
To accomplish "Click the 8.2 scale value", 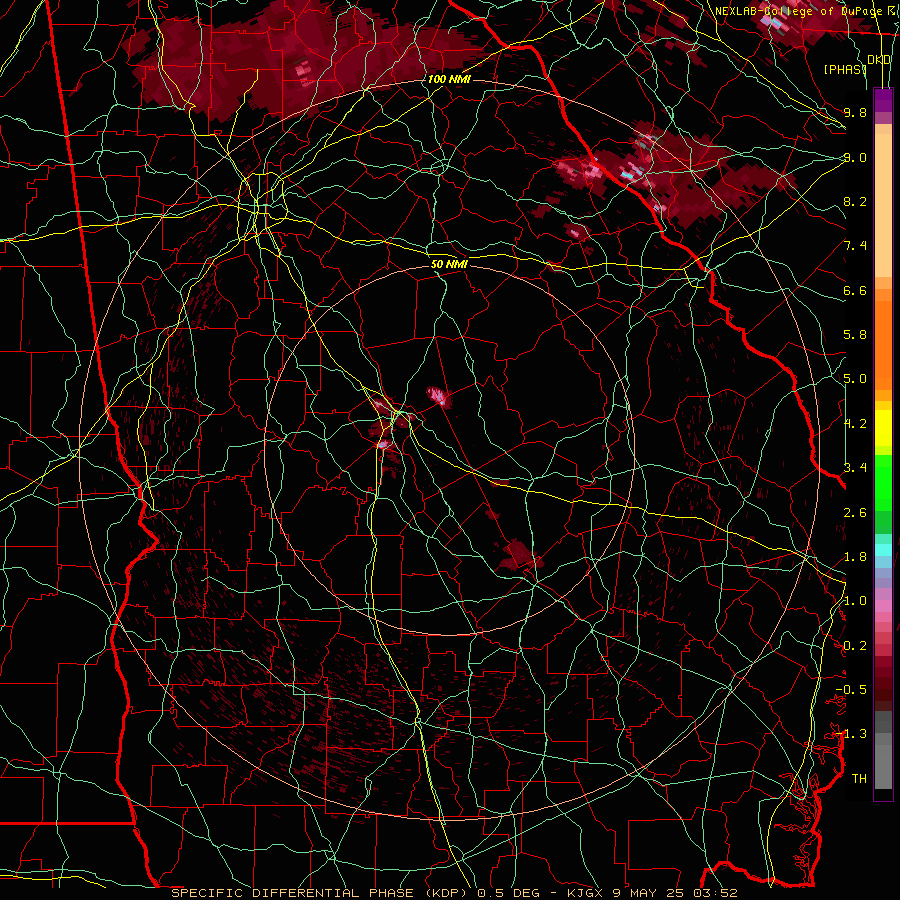I will pos(855,201).
